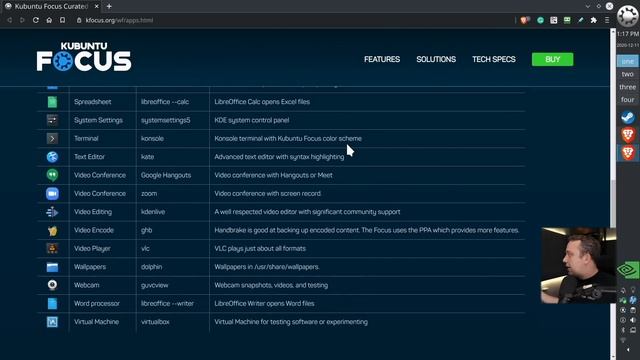Click the Grammarly extension icon
The height and width of the screenshot is (360, 640).
(x=540, y=20)
